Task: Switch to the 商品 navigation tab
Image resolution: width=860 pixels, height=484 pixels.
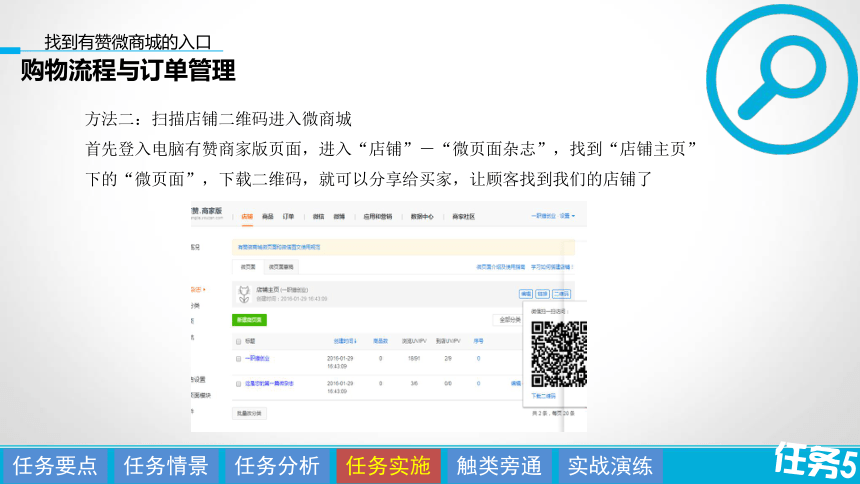Action: pyautogui.click(x=268, y=217)
